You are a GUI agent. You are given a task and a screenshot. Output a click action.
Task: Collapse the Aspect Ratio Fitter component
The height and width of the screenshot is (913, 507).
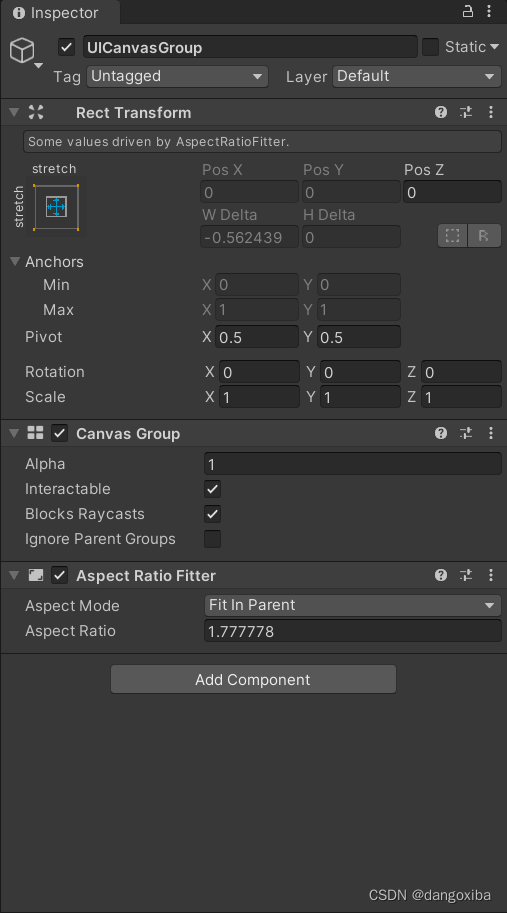coord(14,575)
